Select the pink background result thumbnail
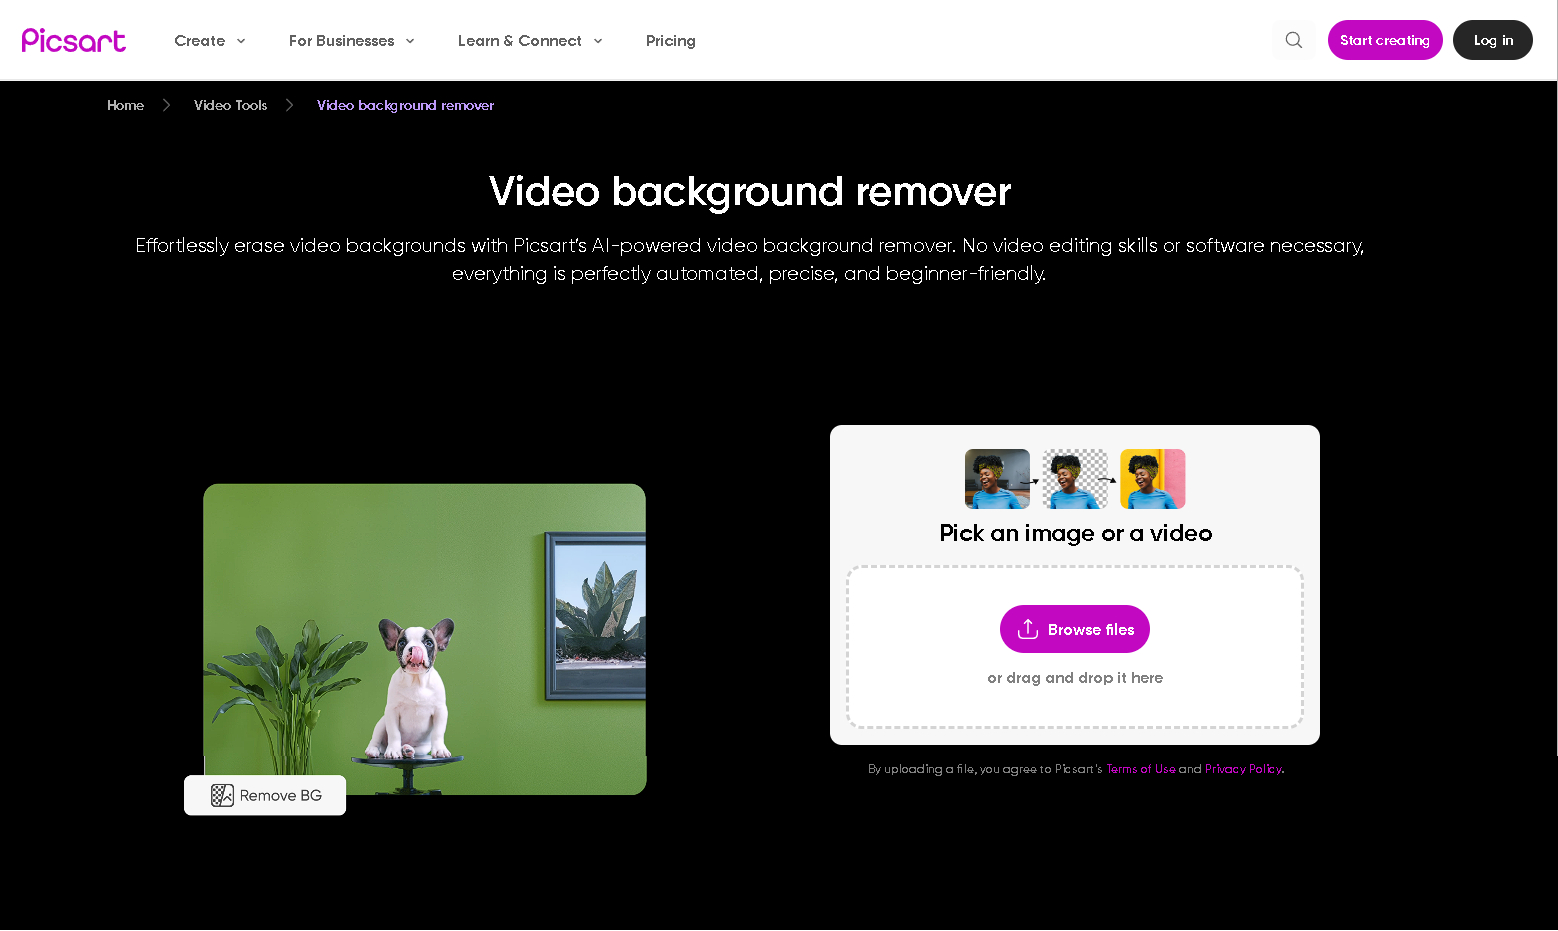Screen dimensions: 1558x931 pos(1152,478)
